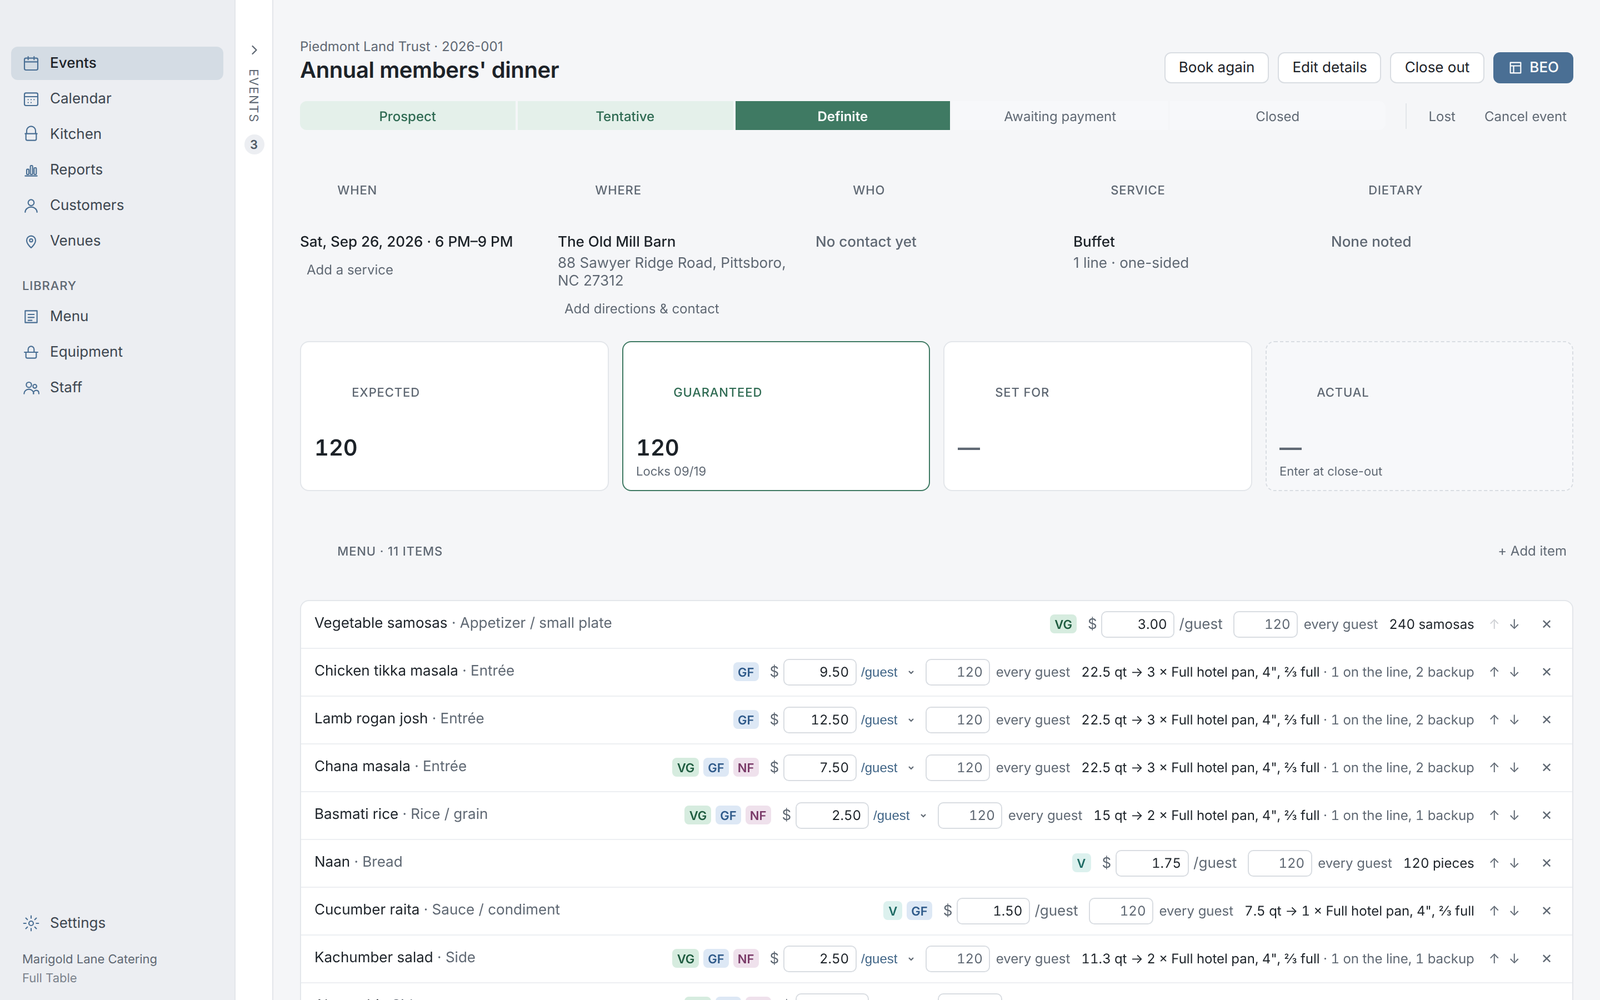Click Book again
The height and width of the screenshot is (1000, 1600).
1216,67
